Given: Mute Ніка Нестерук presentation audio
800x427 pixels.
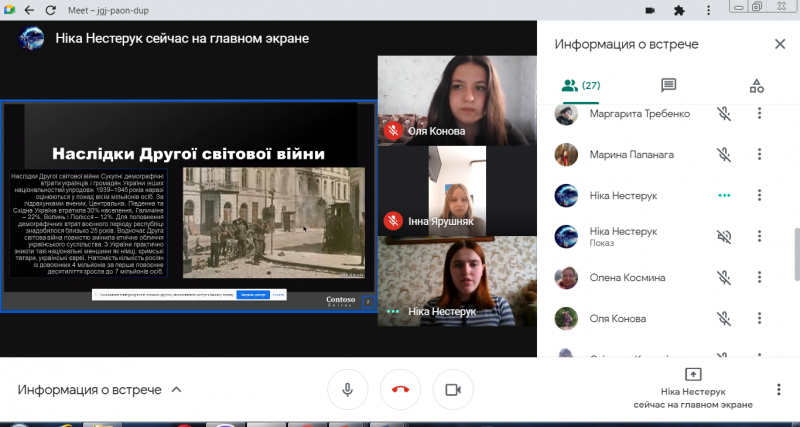Looking at the screenshot, I should point(723,236).
